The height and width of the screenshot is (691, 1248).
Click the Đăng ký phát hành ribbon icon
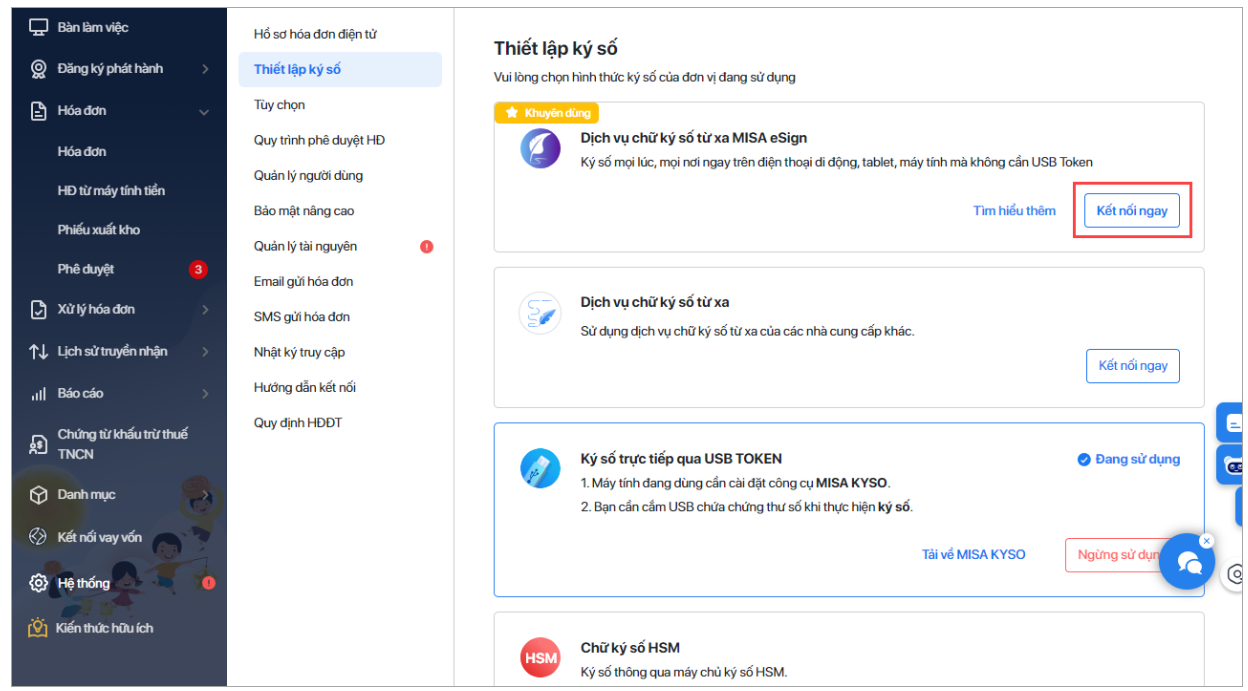(x=39, y=69)
